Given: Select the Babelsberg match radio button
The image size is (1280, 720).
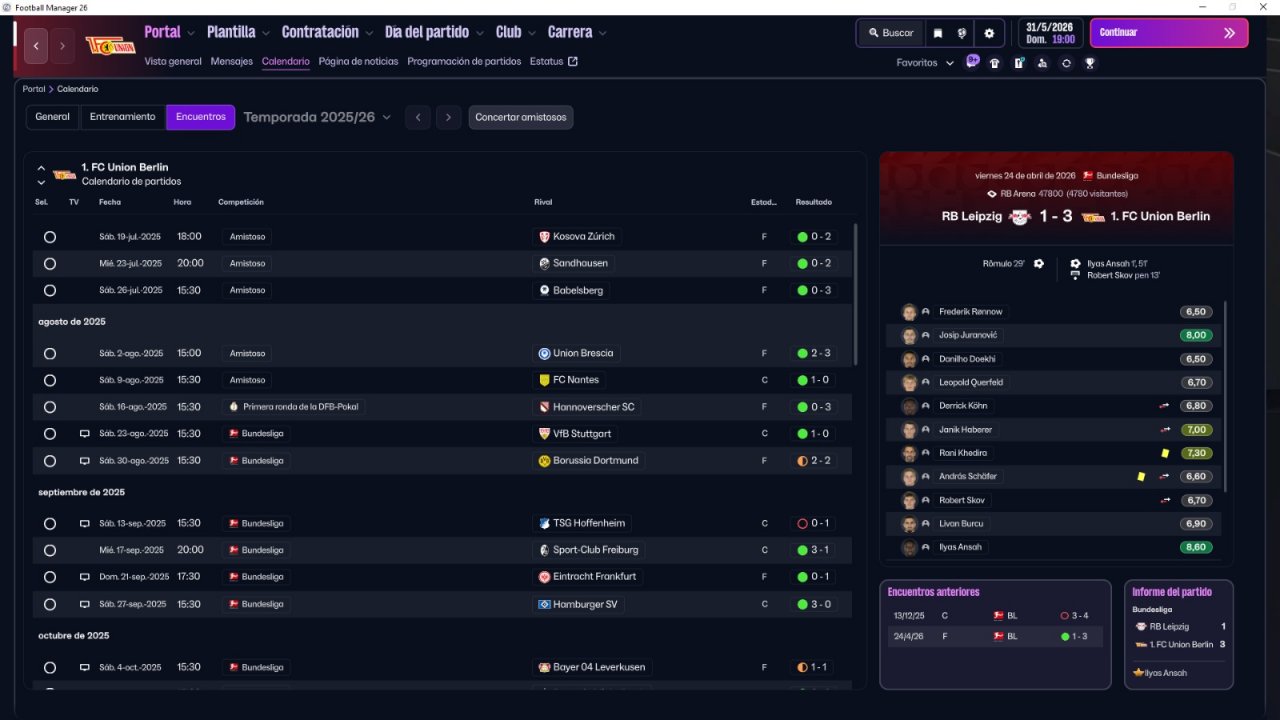Looking at the screenshot, I should click(50, 291).
